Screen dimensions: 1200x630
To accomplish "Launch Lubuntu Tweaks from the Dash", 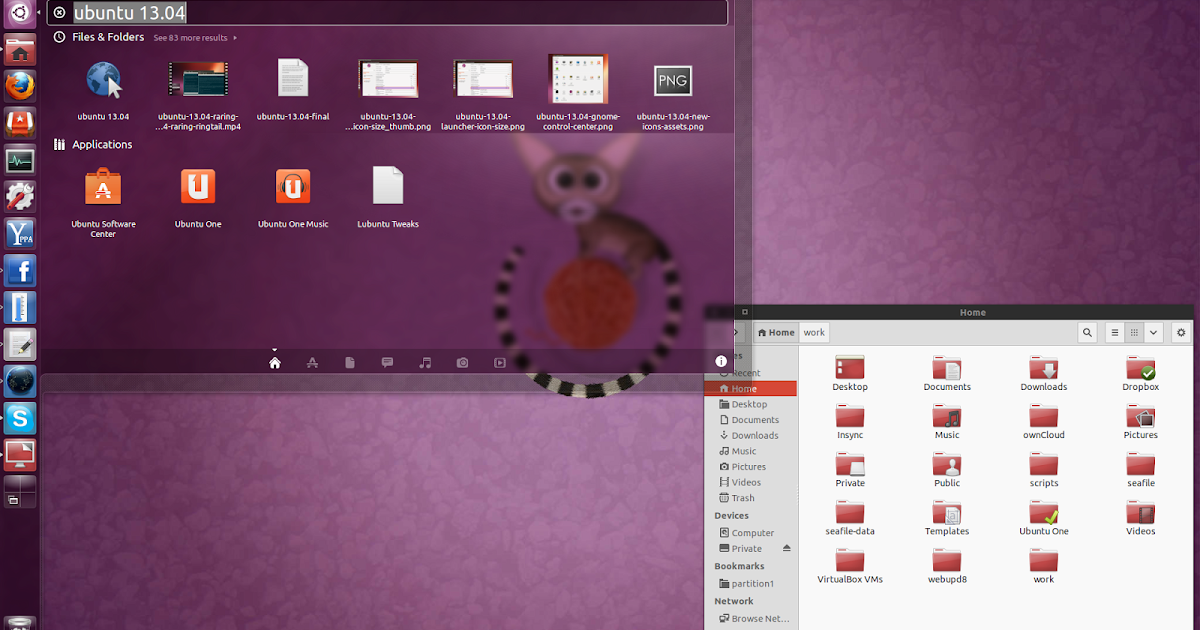I will 387,186.
